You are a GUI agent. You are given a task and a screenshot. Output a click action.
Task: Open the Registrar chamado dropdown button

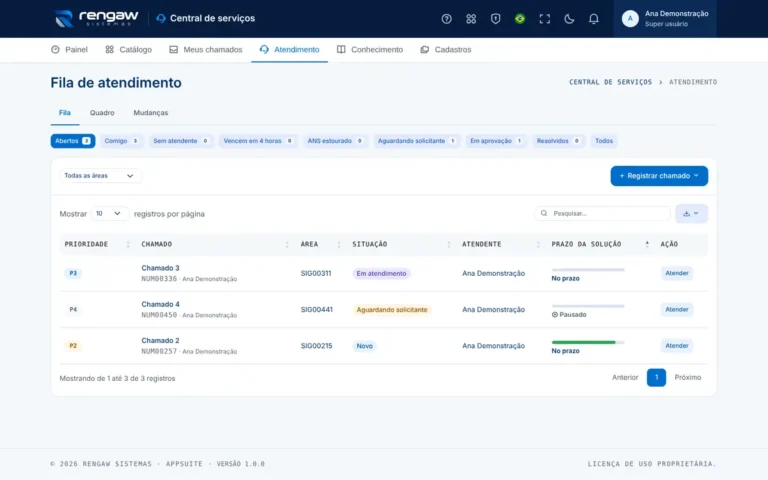[x=659, y=176]
